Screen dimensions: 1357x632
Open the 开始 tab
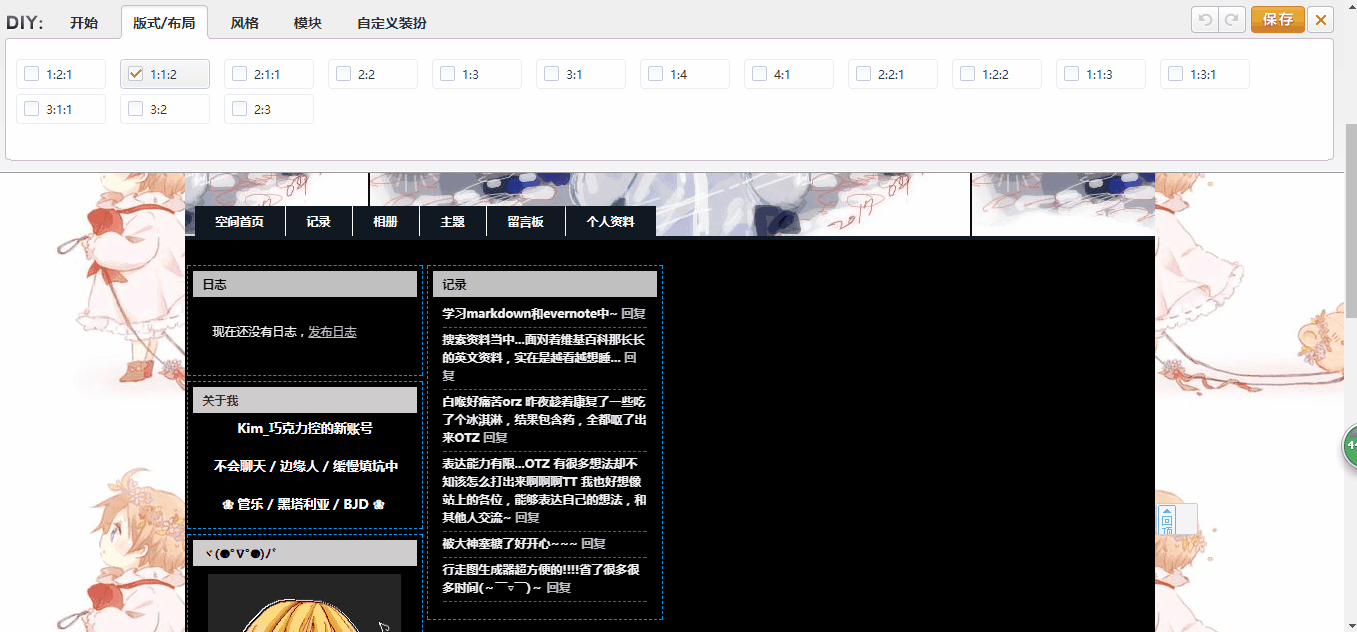click(x=84, y=22)
